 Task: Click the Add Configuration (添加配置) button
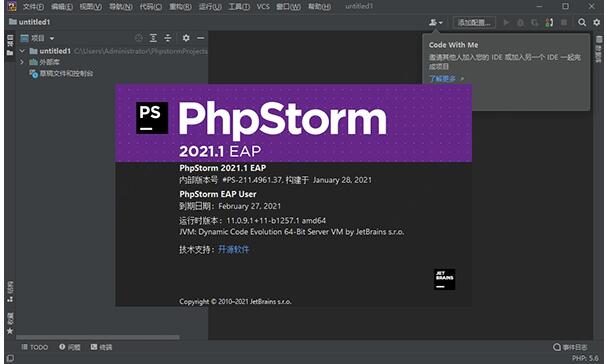tap(474, 22)
